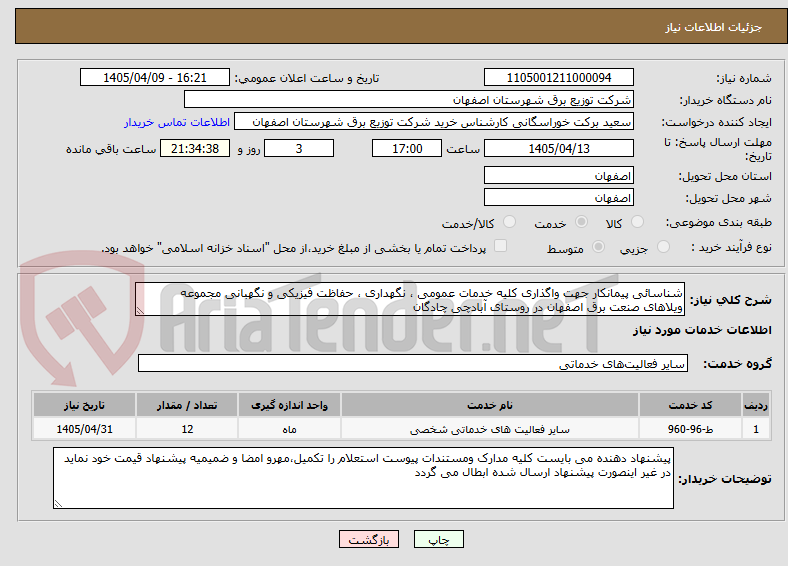Click the چاپ print button

coord(439,539)
